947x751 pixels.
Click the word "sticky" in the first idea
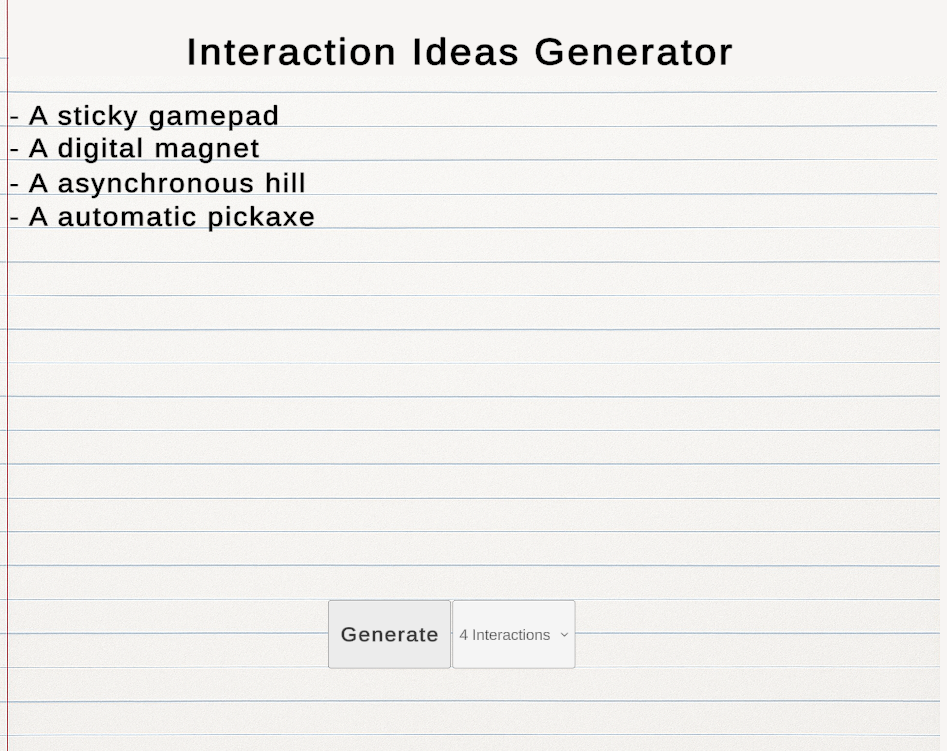(98, 117)
